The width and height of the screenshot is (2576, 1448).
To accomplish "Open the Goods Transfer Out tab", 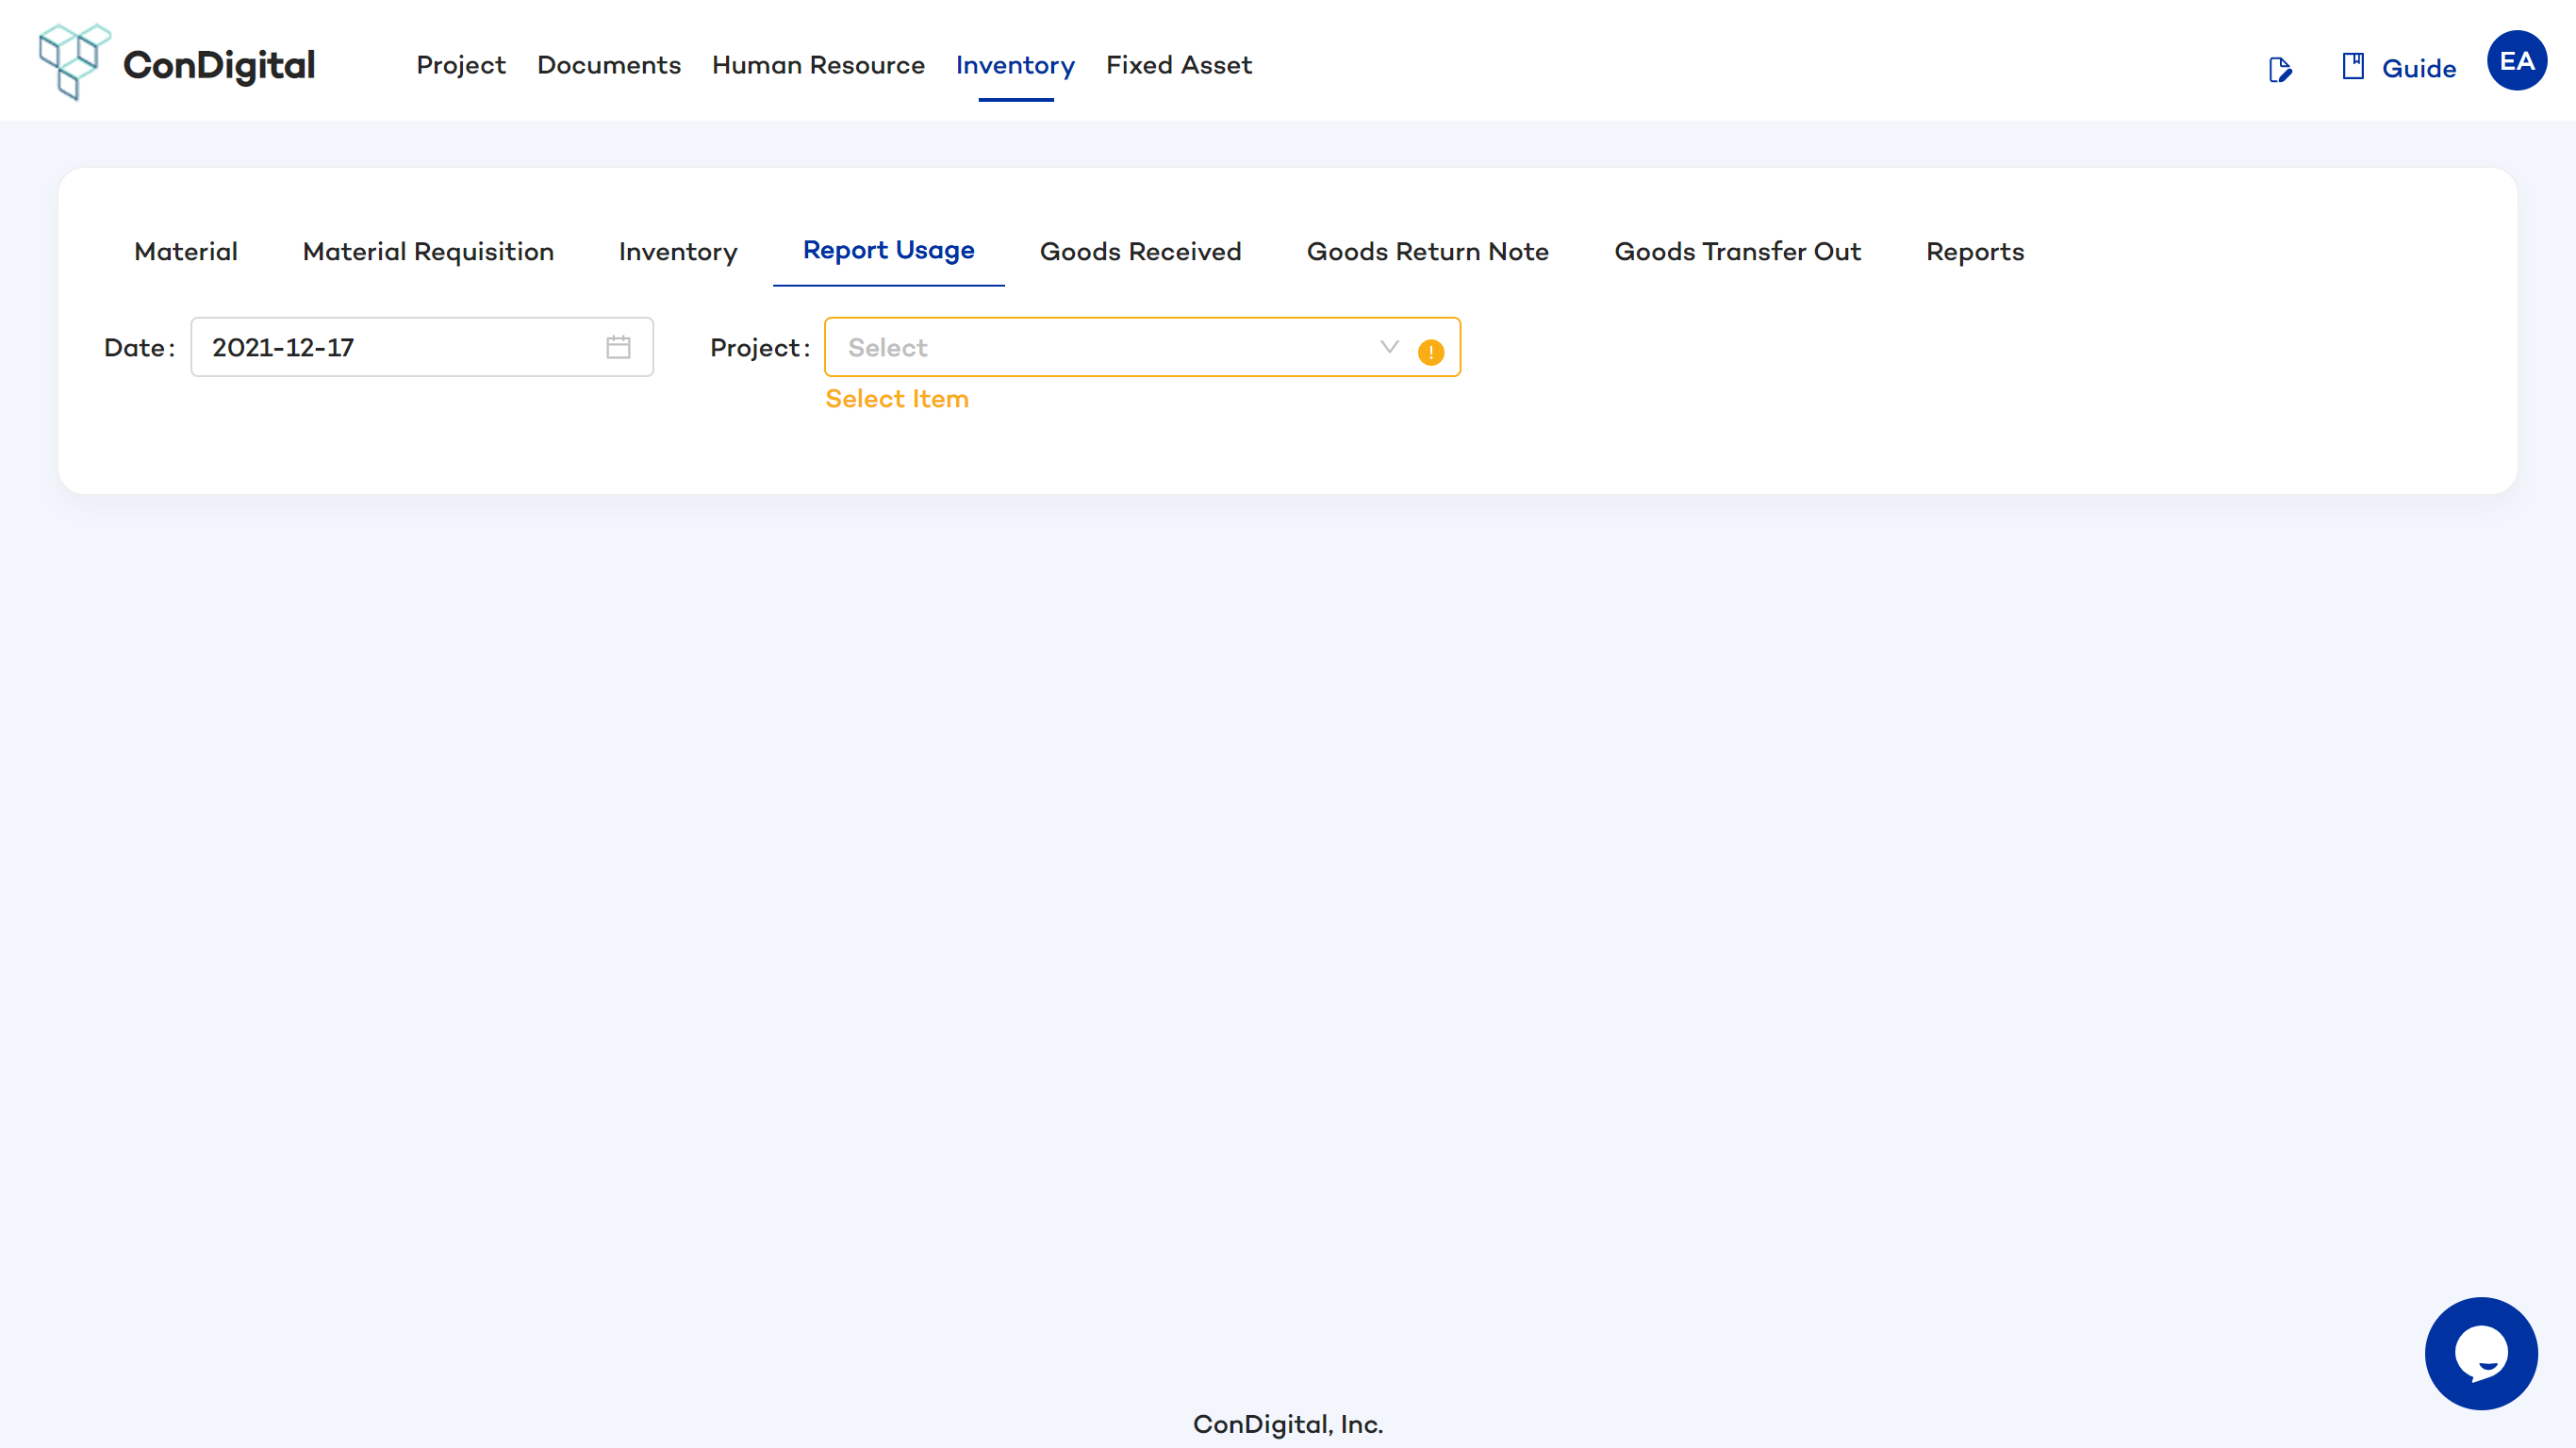I will click(x=1737, y=251).
